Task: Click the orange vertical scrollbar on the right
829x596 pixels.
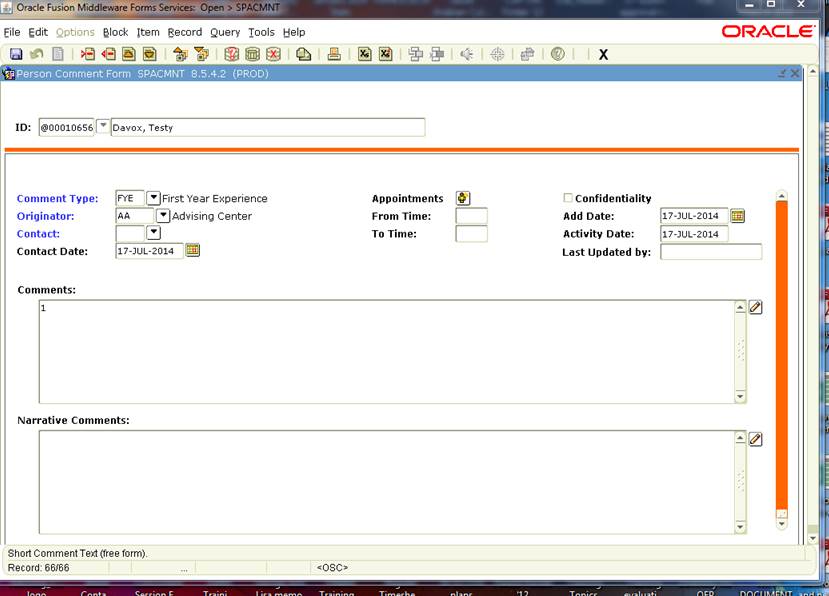Action: tap(782, 350)
